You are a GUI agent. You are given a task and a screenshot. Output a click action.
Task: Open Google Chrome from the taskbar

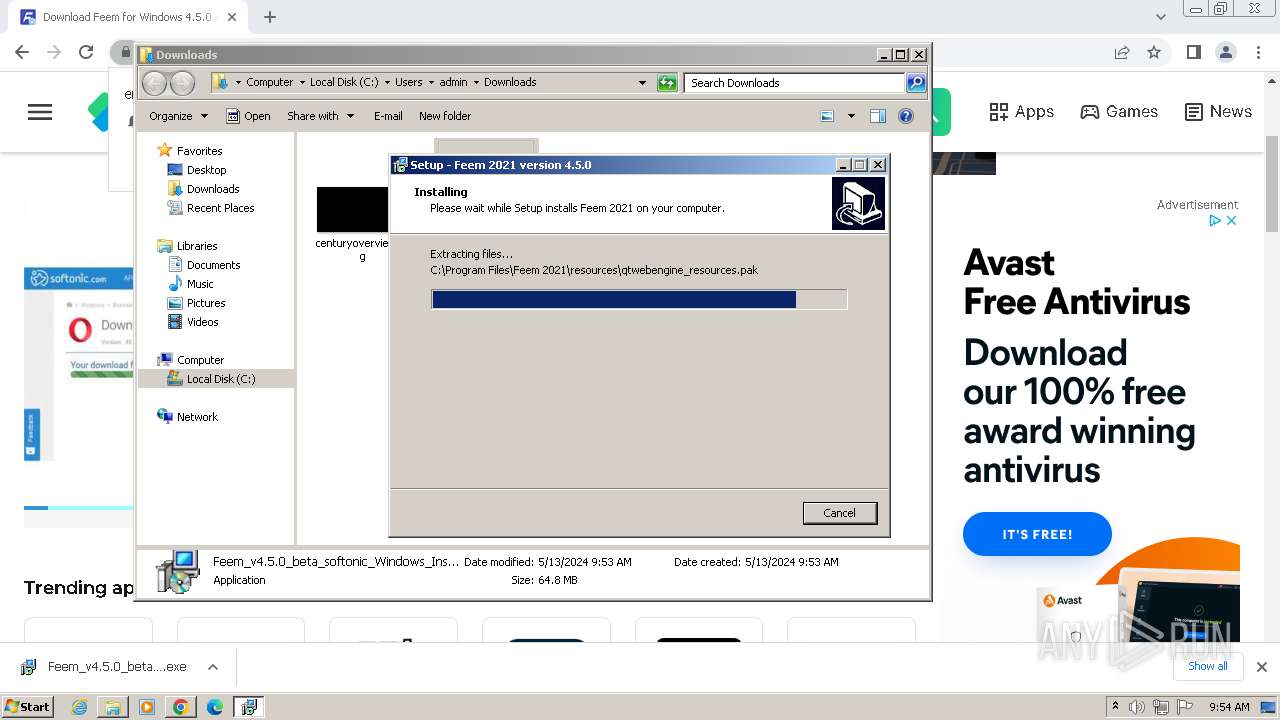click(x=181, y=707)
